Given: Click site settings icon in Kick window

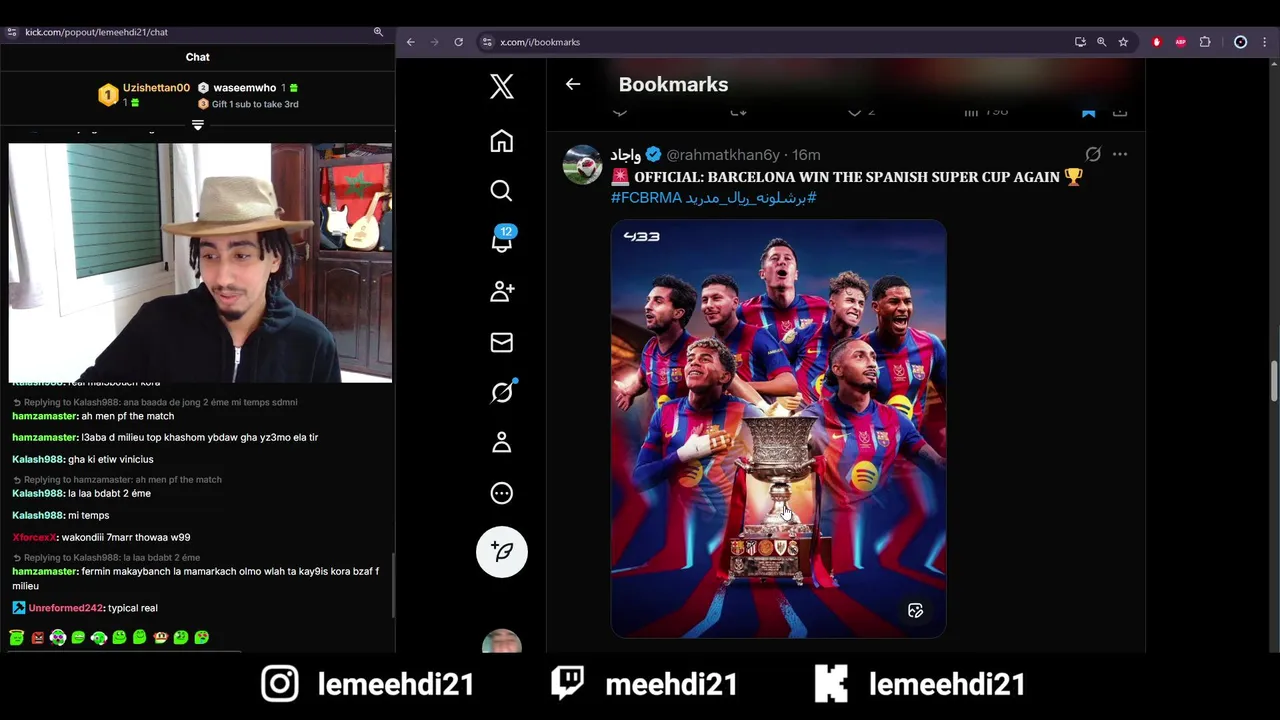Looking at the screenshot, I should pyautogui.click(x=11, y=32).
